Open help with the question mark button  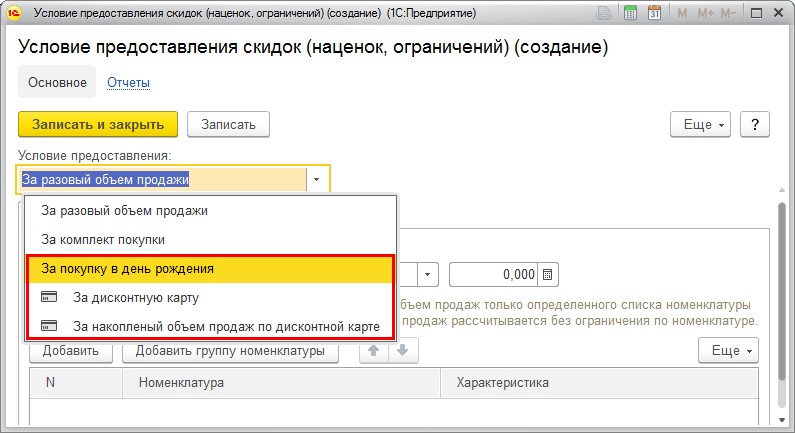[x=755, y=125]
